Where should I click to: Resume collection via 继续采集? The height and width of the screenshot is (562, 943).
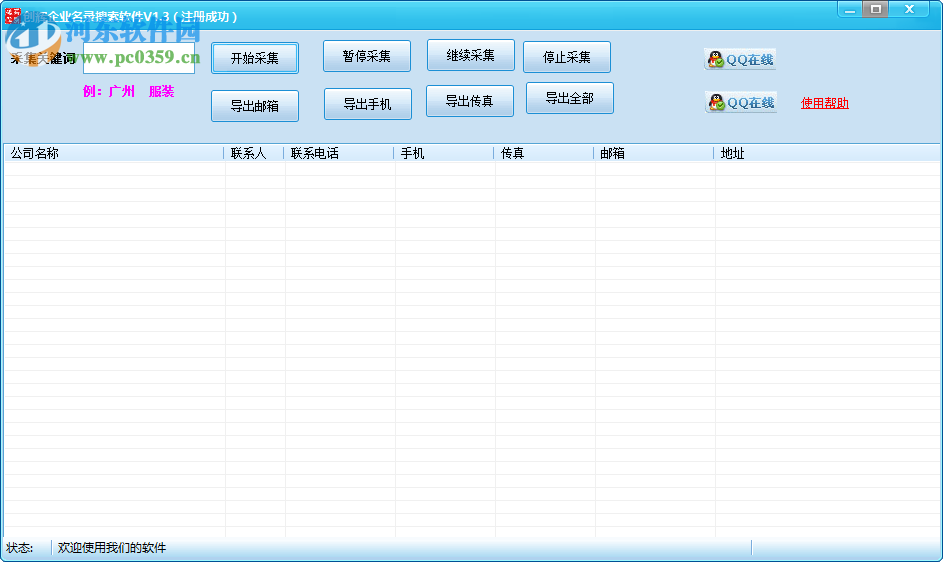click(470, 55)
